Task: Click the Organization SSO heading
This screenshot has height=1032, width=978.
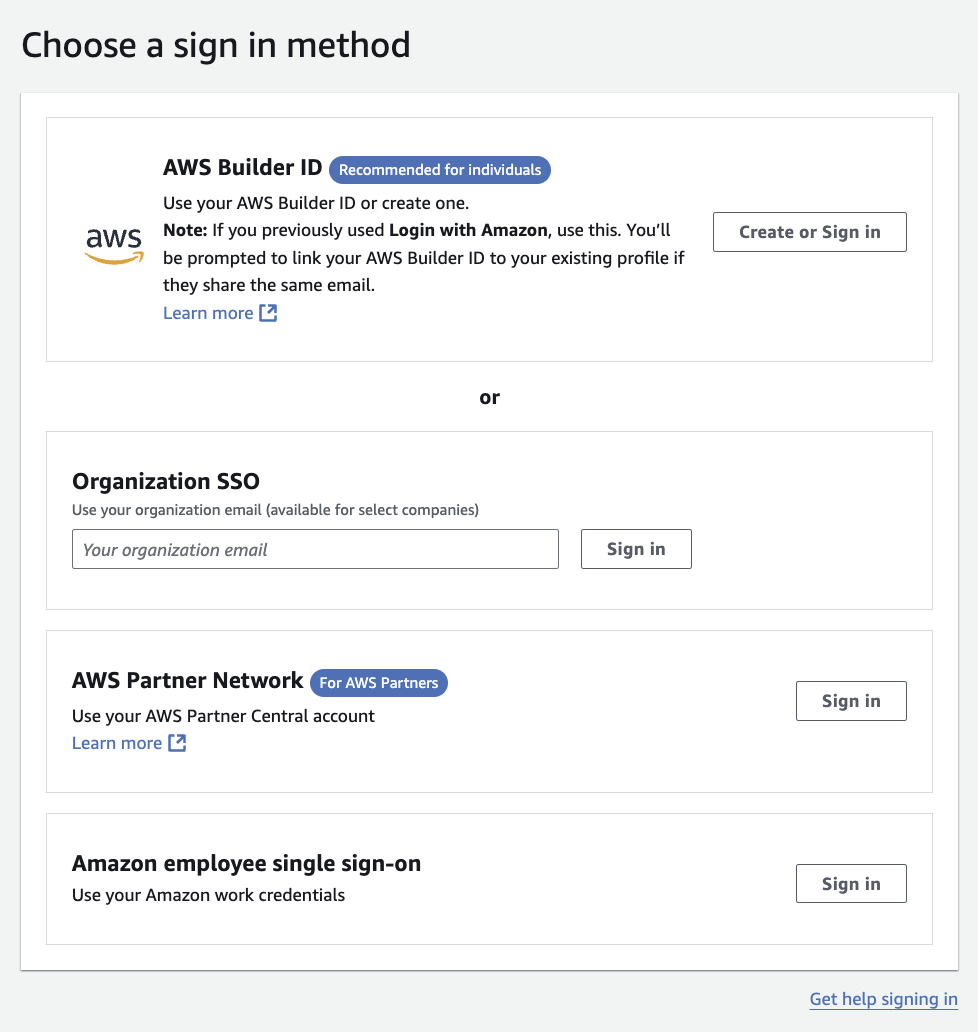Action: coord(166,481)
